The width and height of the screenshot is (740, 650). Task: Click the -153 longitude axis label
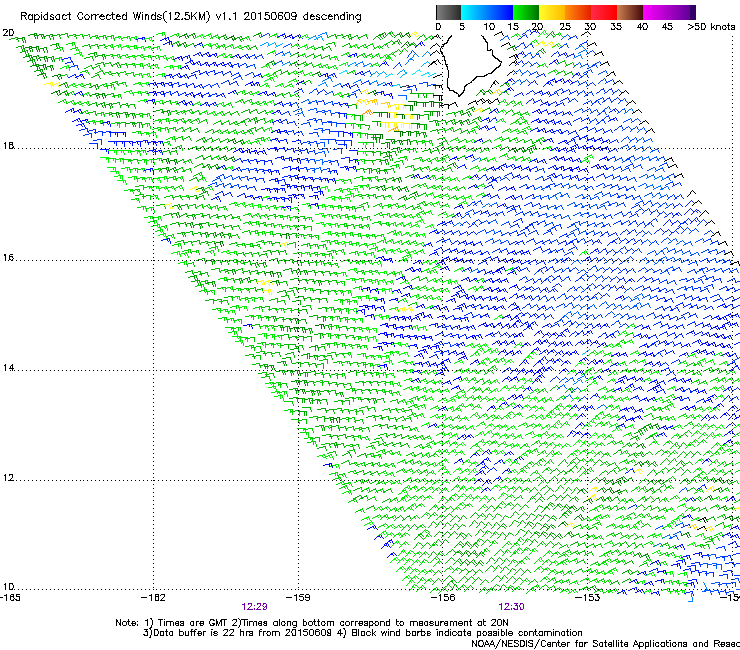[x=588, y=597]
